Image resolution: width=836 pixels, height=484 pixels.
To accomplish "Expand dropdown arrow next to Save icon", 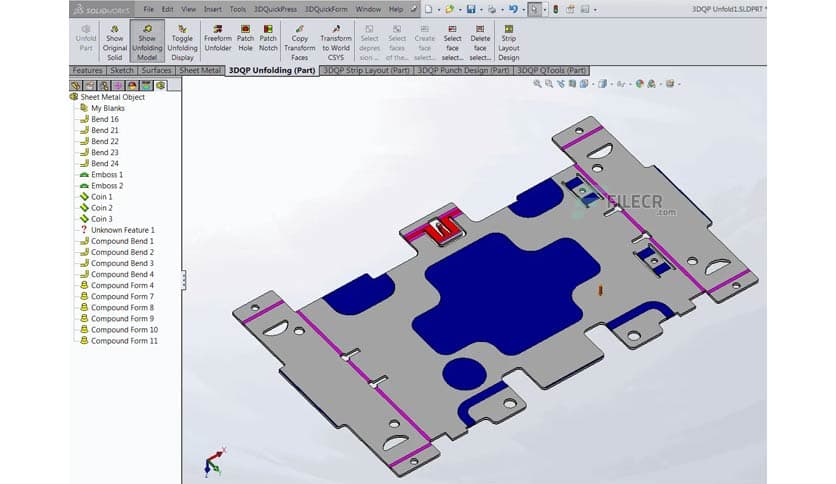I will 480,10.
